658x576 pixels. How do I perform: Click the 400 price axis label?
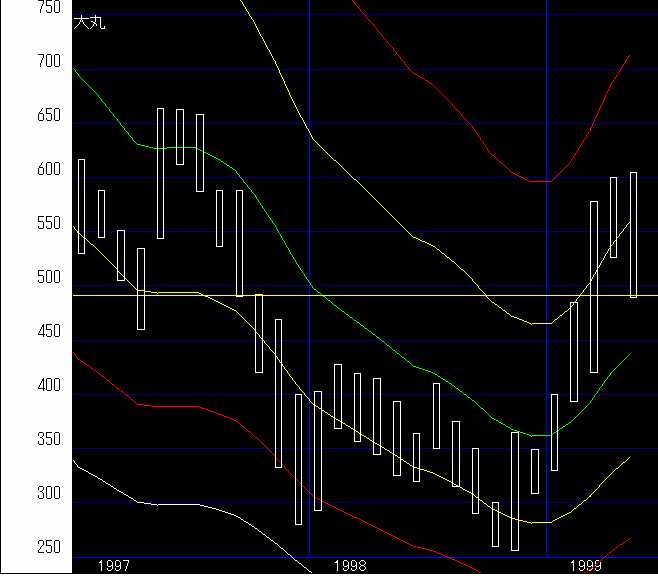(48, 386)
